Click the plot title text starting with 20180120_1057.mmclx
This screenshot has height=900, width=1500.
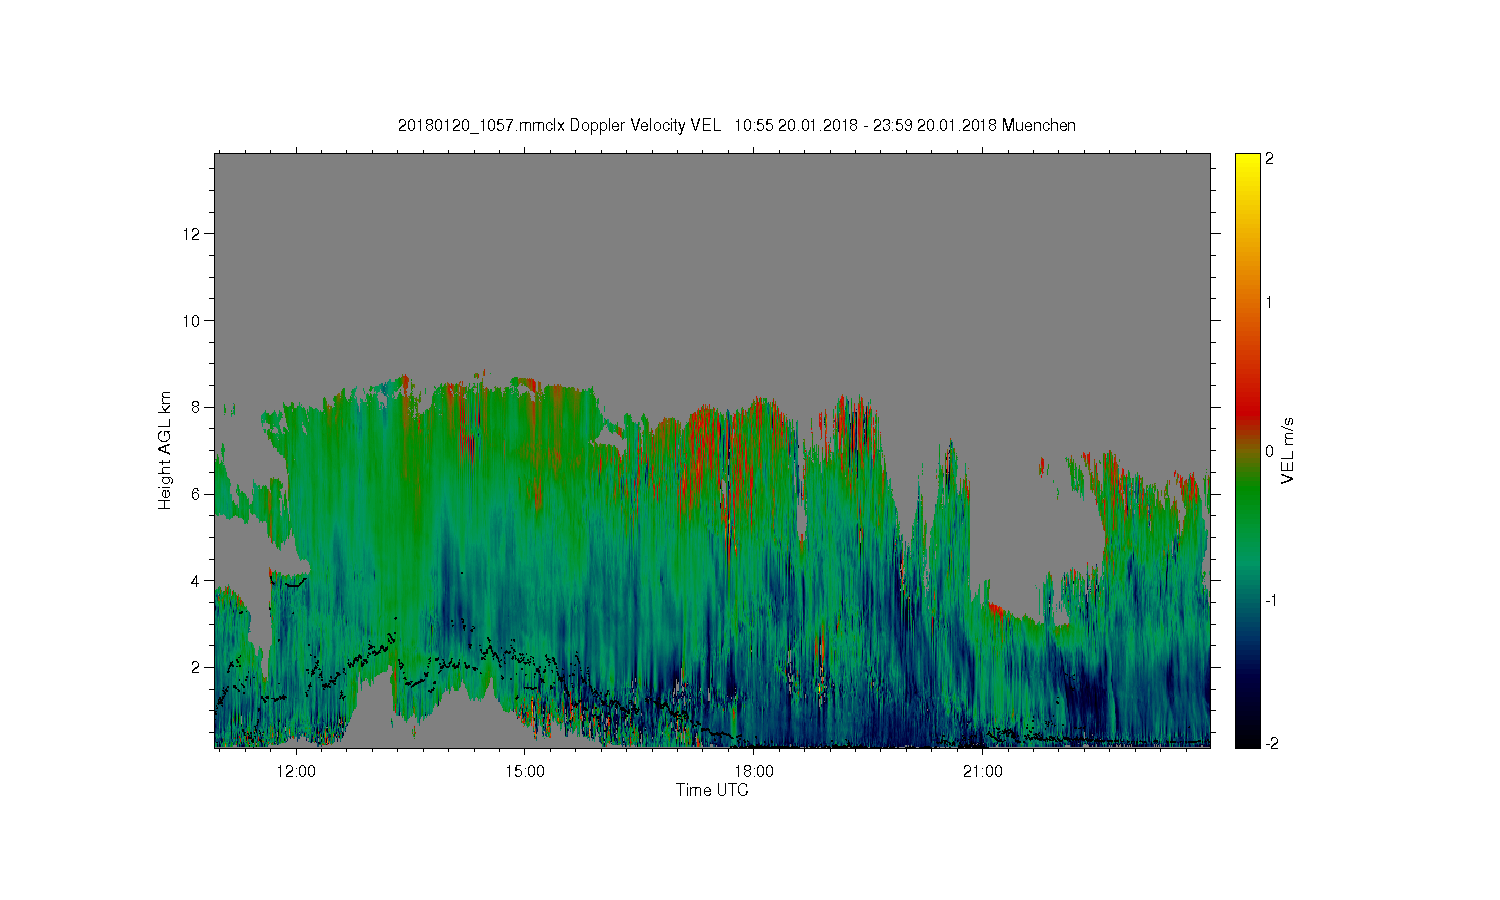tap(737, 126)
